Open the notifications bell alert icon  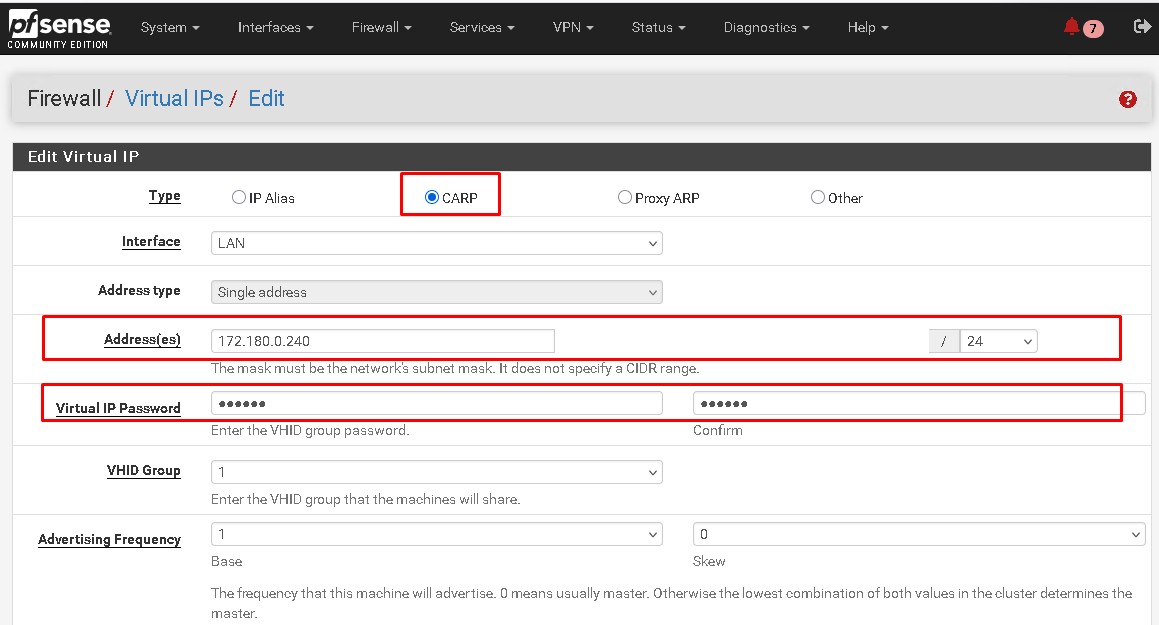(1072, 27)
